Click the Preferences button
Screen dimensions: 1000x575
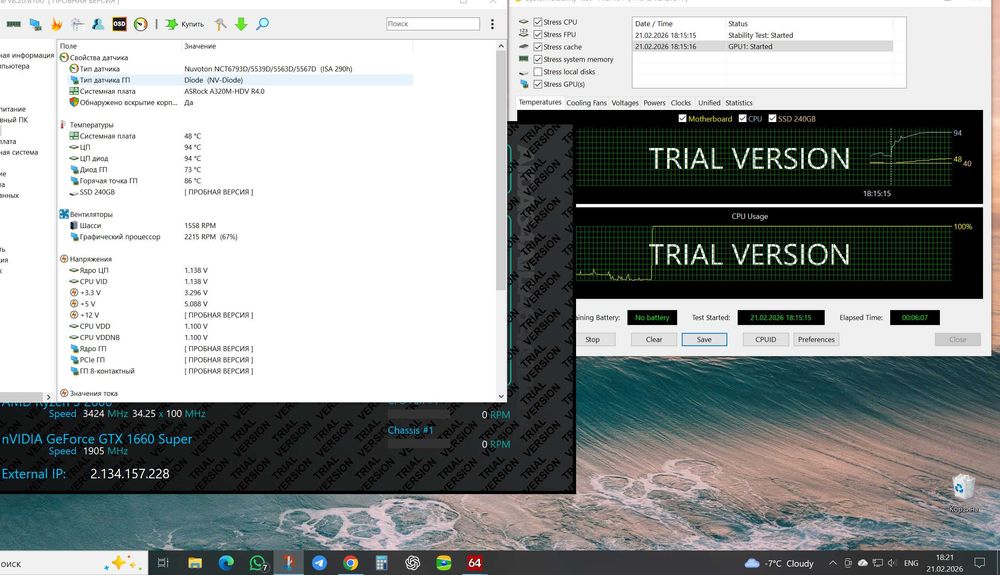pos(816,339)
